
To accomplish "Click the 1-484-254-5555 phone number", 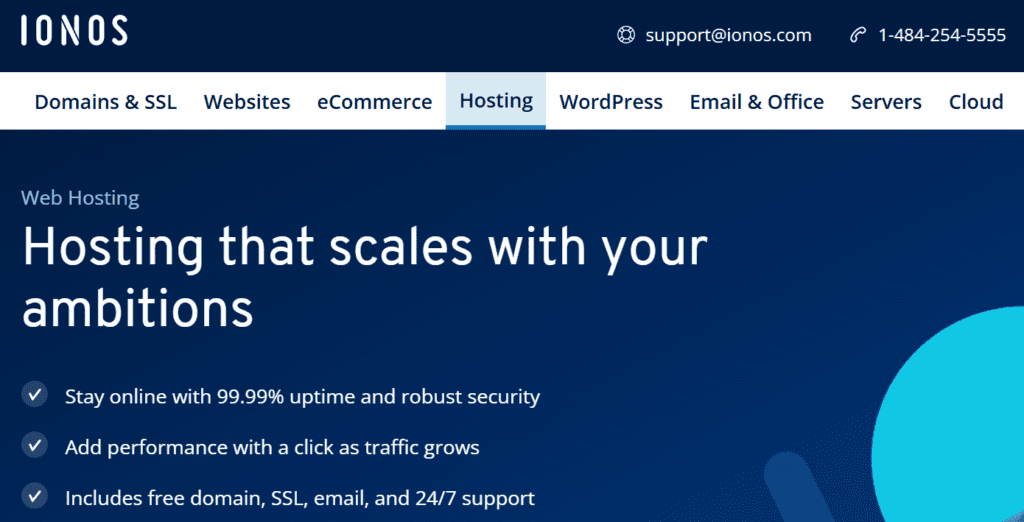I will (x=942, y=35).
